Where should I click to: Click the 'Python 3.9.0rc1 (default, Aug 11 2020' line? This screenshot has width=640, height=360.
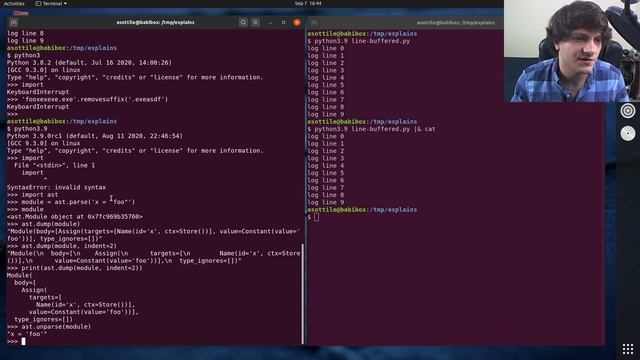pyautogui.click(x=95, y=136)
